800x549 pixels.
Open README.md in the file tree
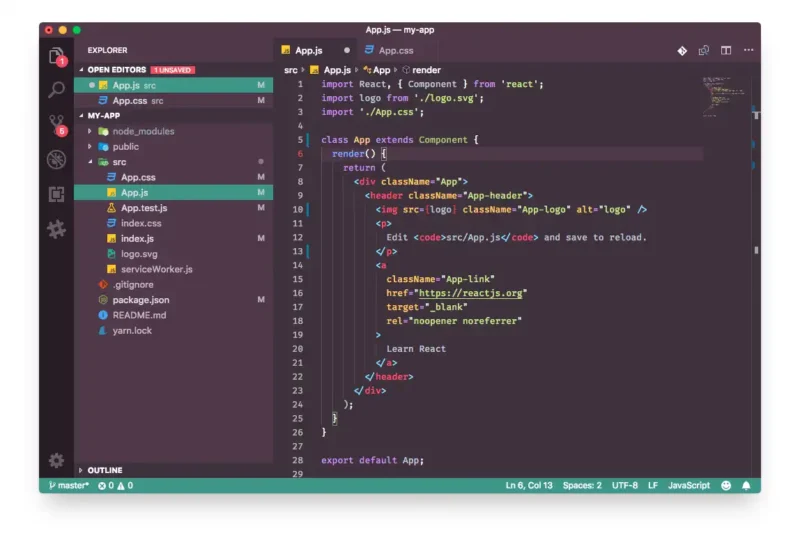(173, 315)
